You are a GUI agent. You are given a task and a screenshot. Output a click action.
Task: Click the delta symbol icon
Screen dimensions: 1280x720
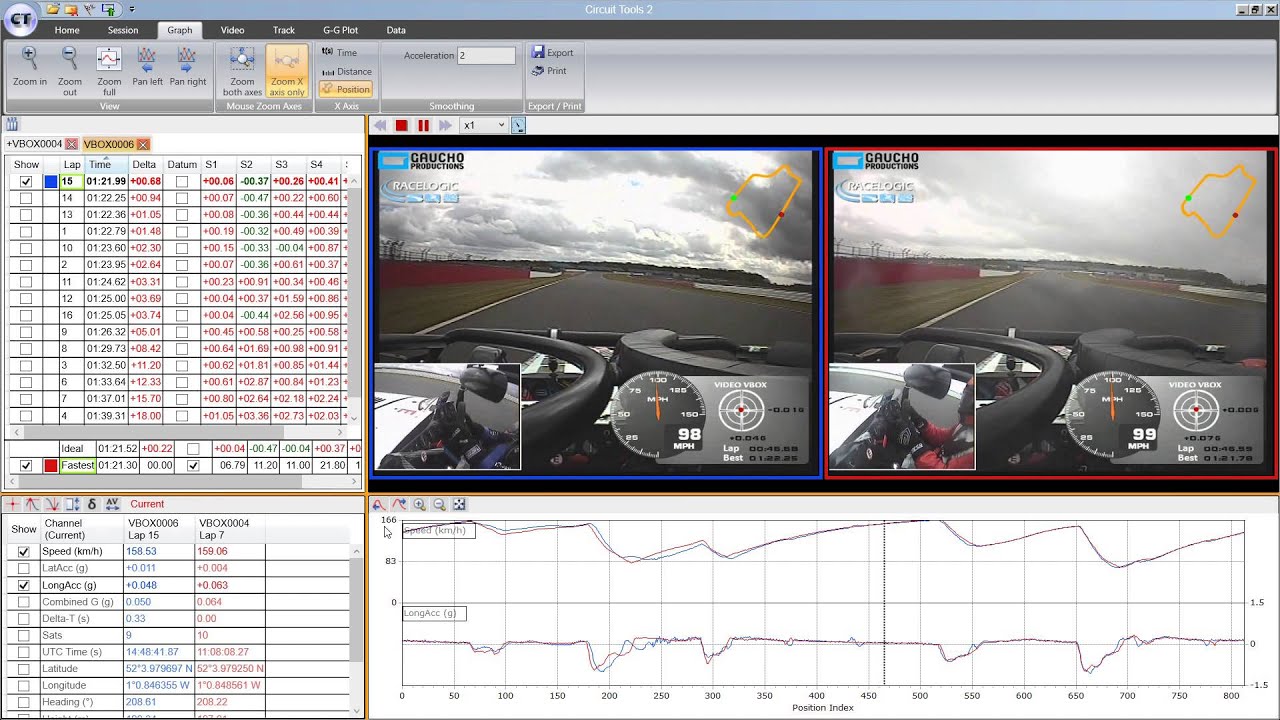pos(92,504)
